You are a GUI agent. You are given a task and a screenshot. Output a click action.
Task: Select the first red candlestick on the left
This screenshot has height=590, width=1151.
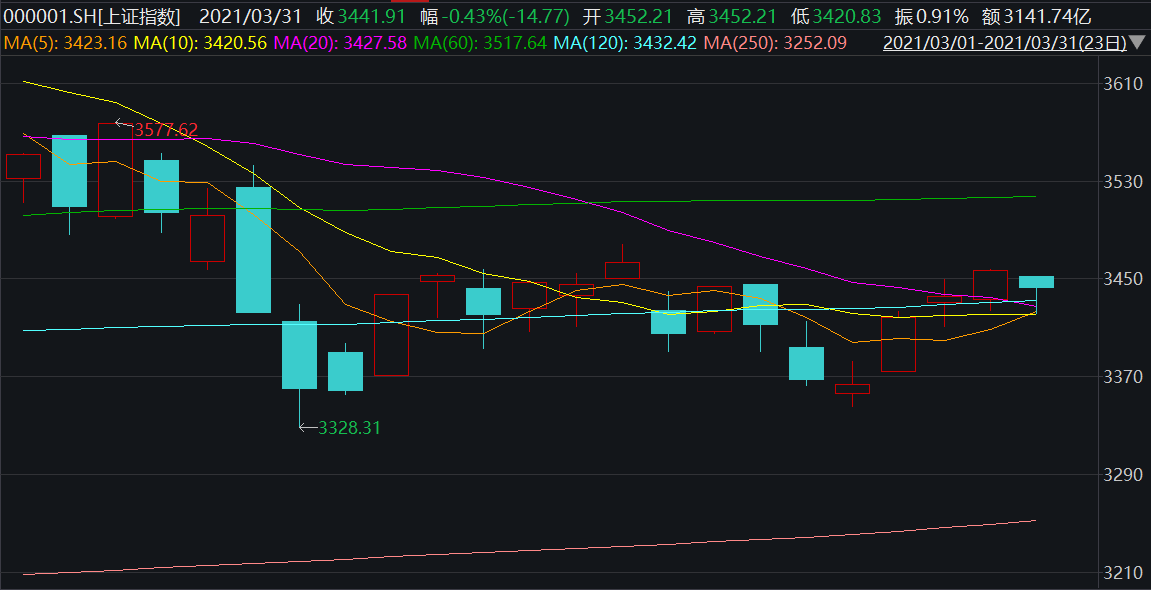23,166
